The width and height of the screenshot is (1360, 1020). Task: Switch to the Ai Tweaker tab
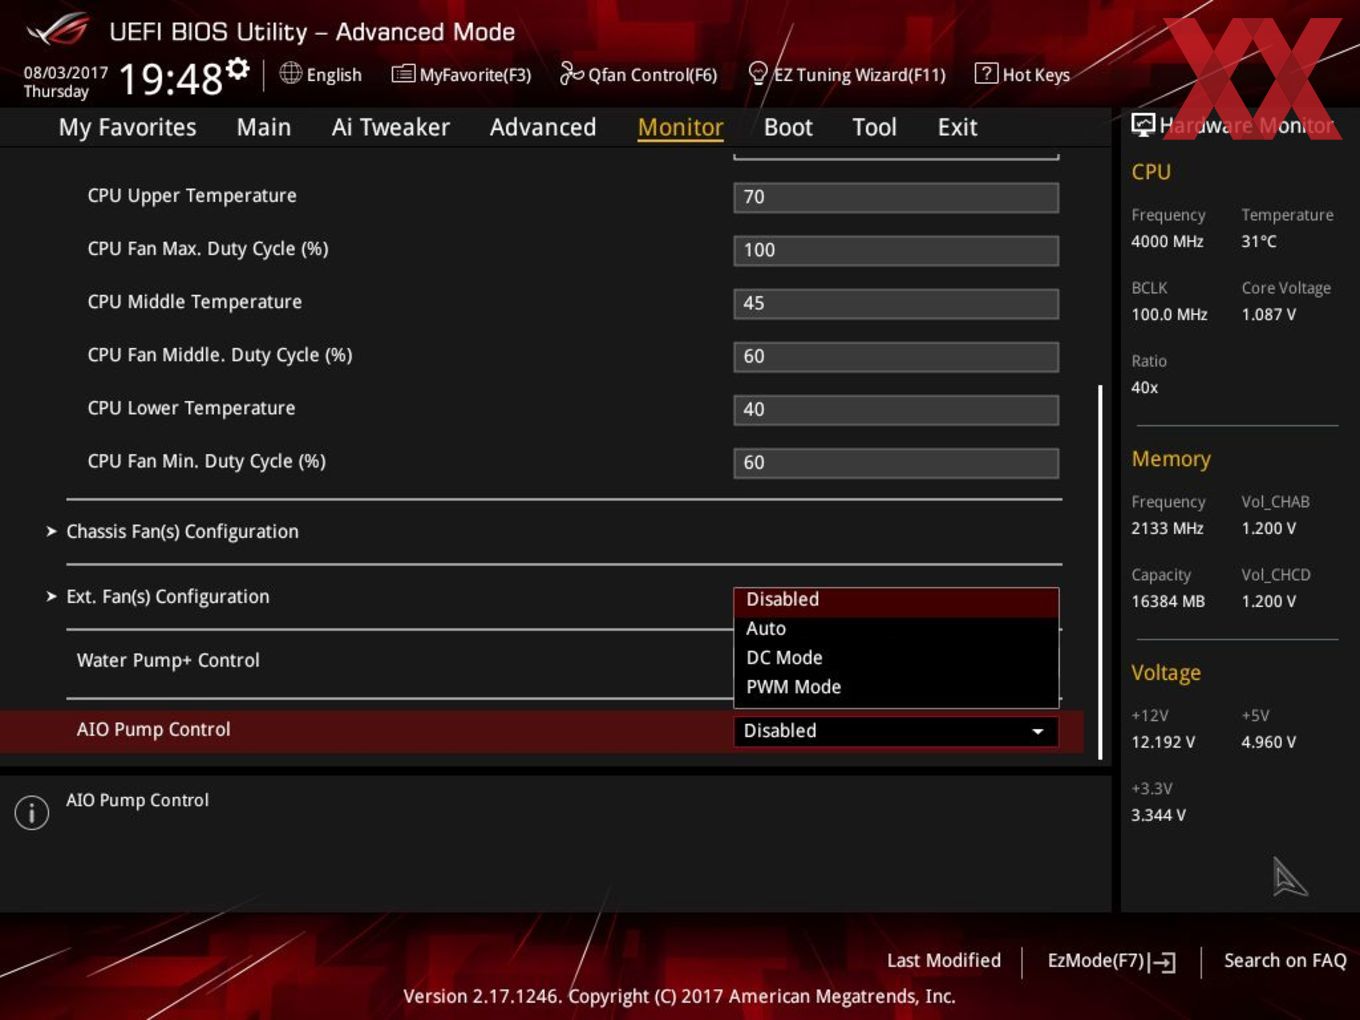coord(390,127)
